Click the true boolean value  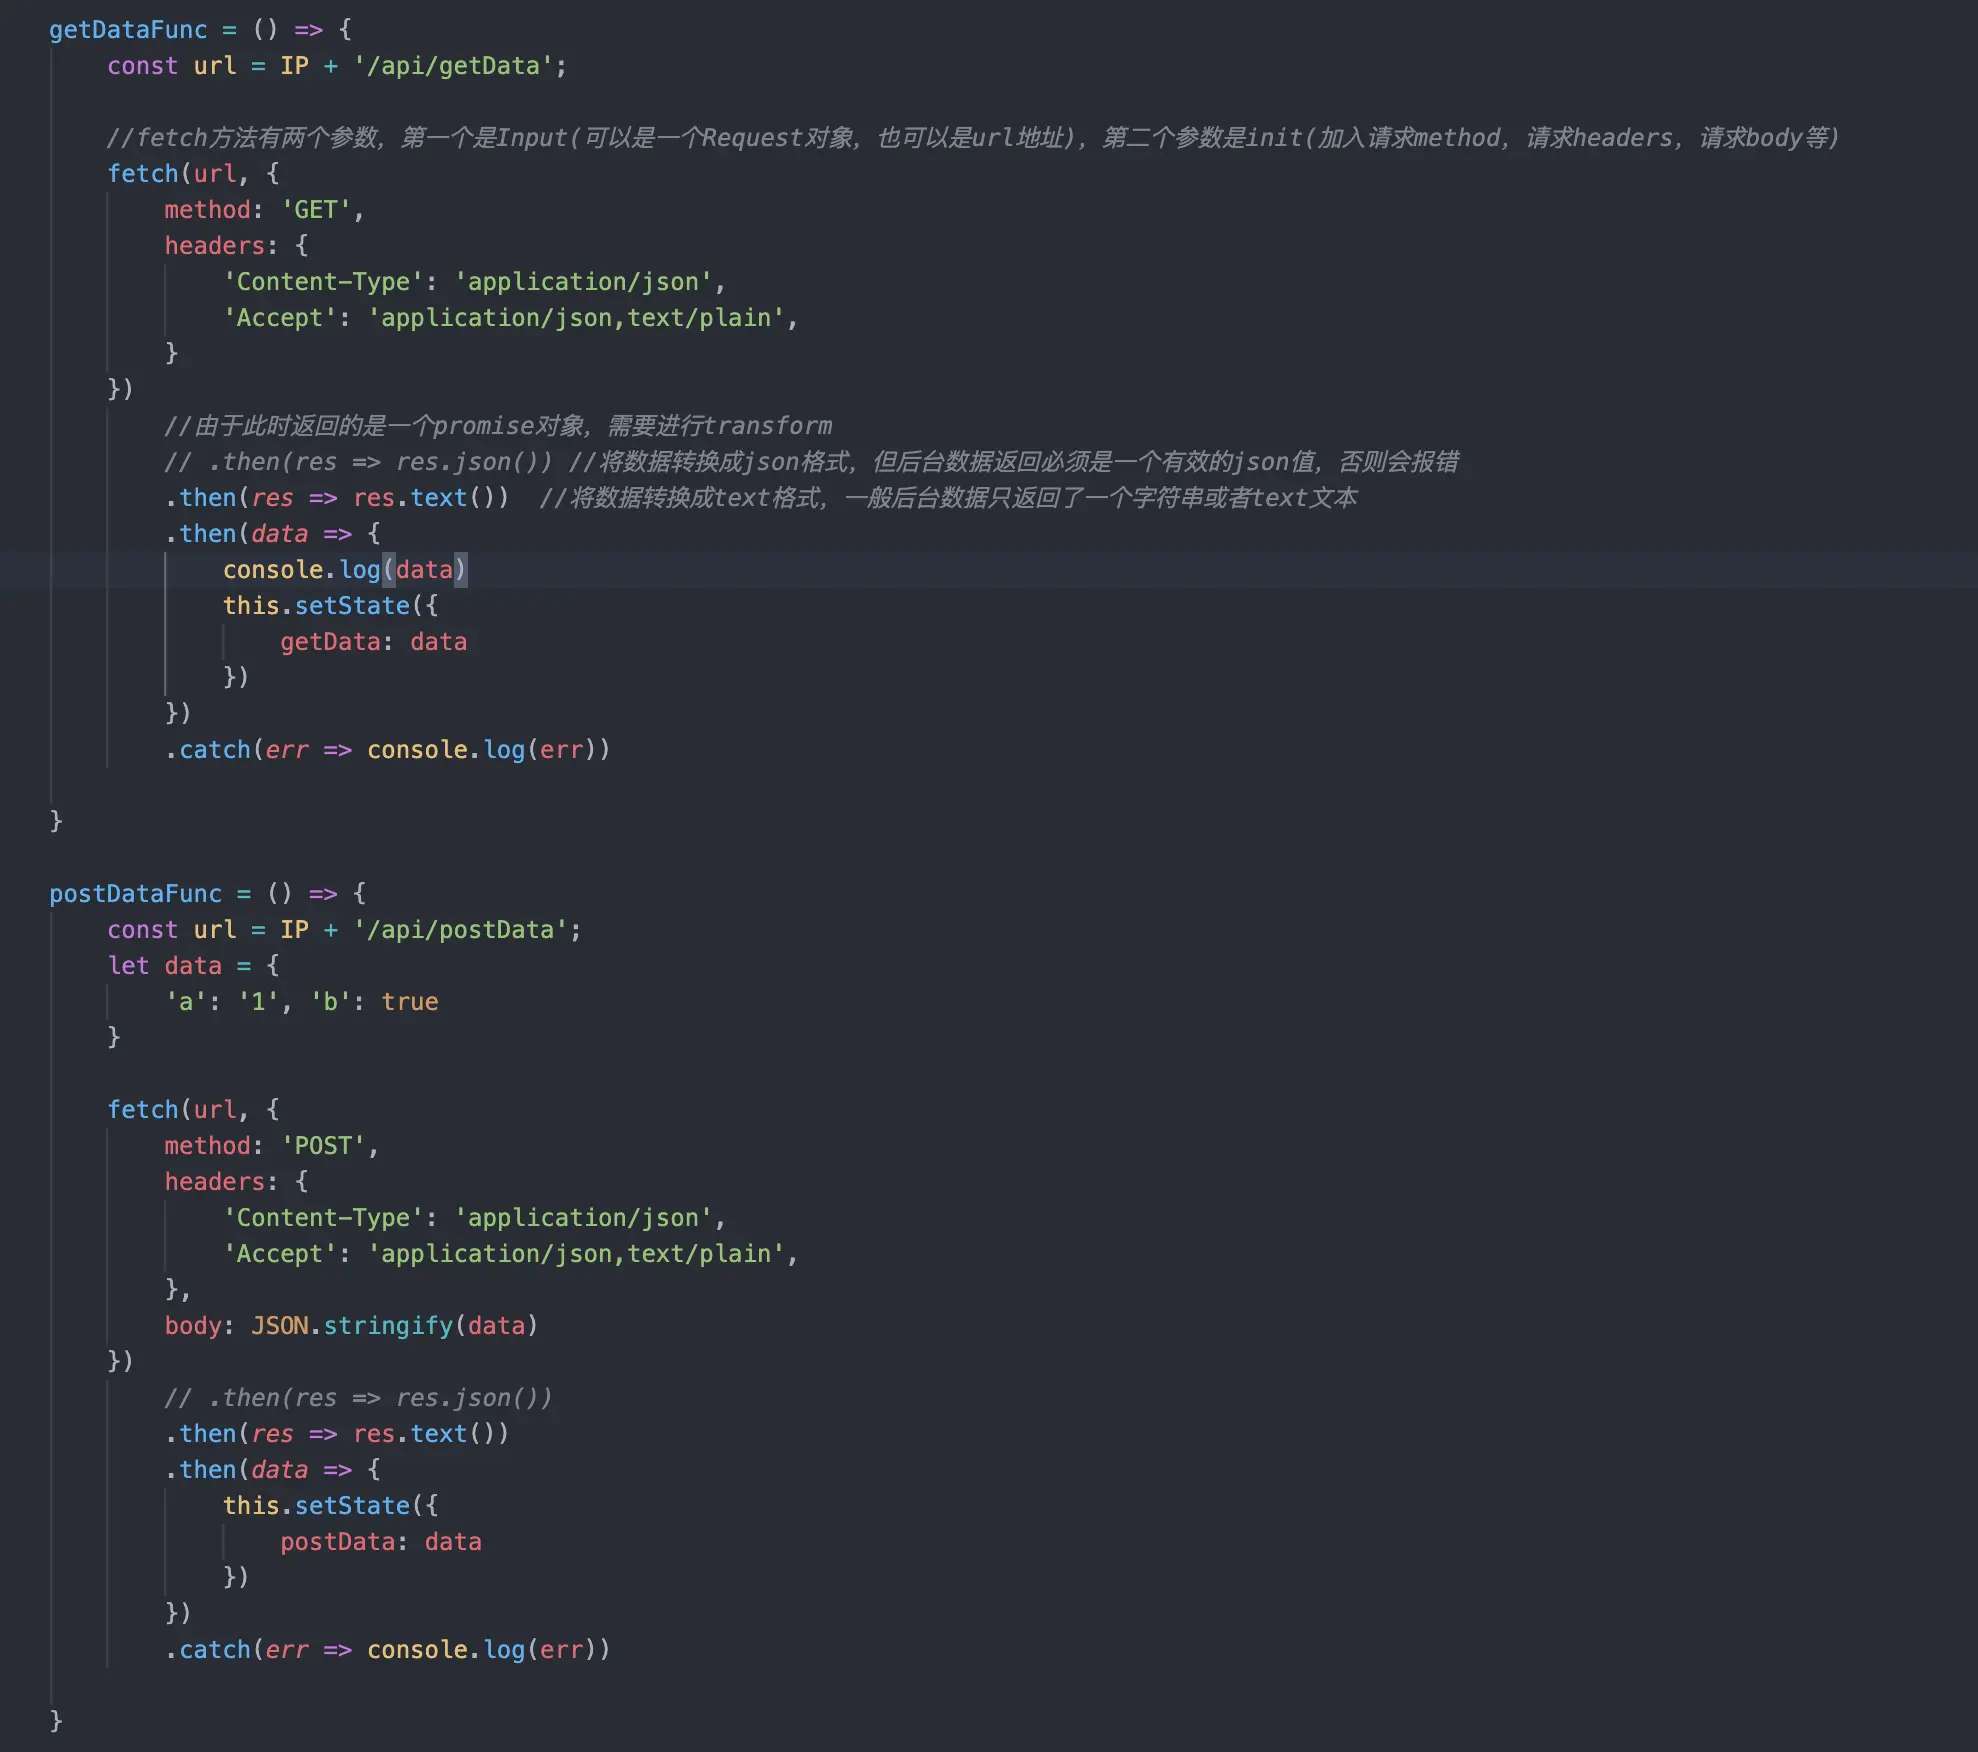(410, 1002)
